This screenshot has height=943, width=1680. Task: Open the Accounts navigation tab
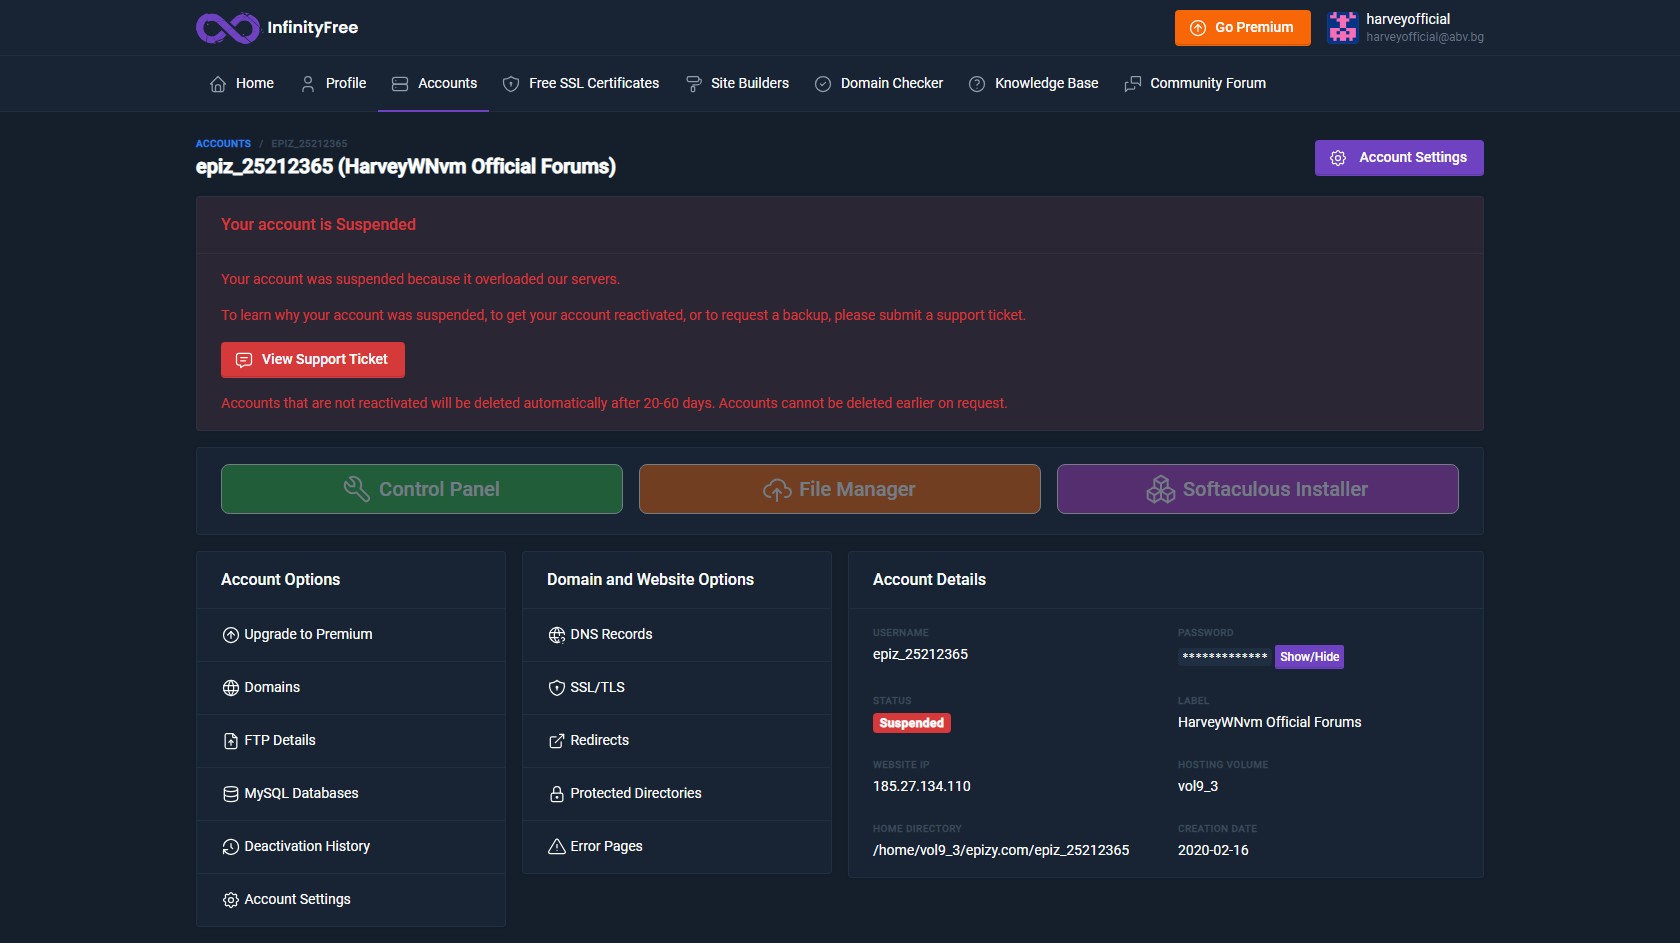tap(433, 84)
